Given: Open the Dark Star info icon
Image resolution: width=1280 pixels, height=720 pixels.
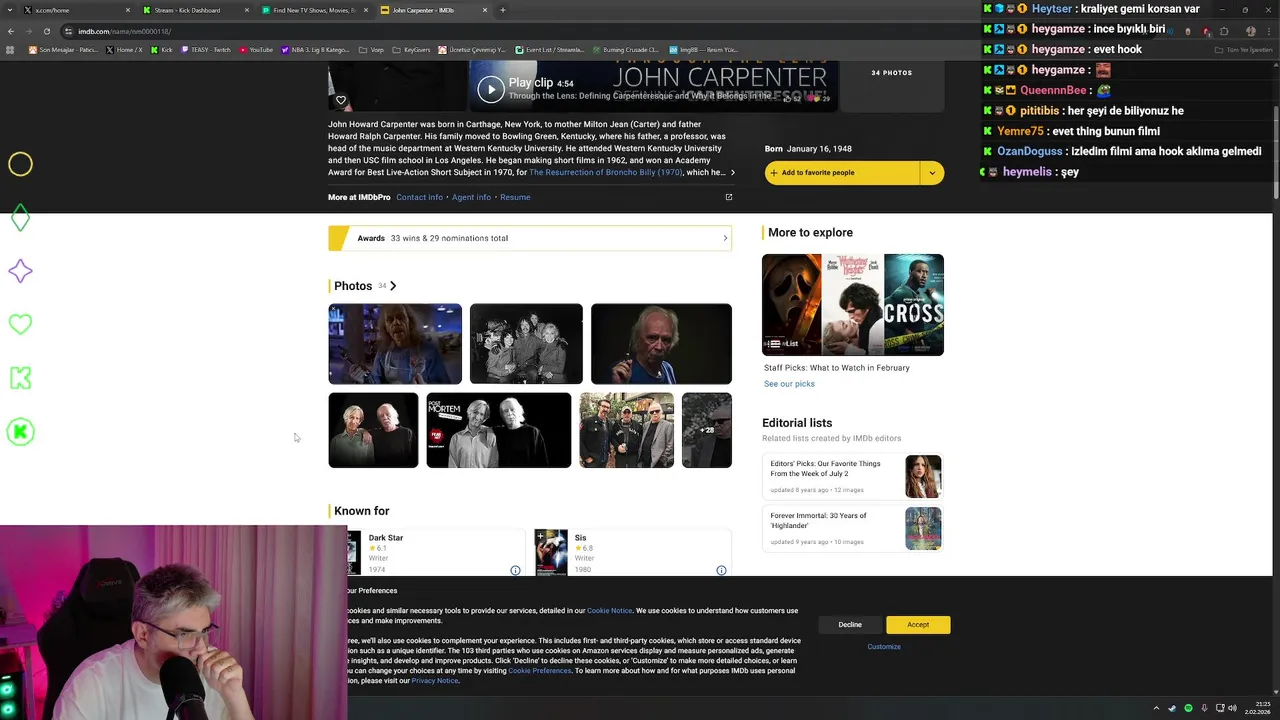Looking at the screenshot, I should pyautogui.click(x=515, y=570).
